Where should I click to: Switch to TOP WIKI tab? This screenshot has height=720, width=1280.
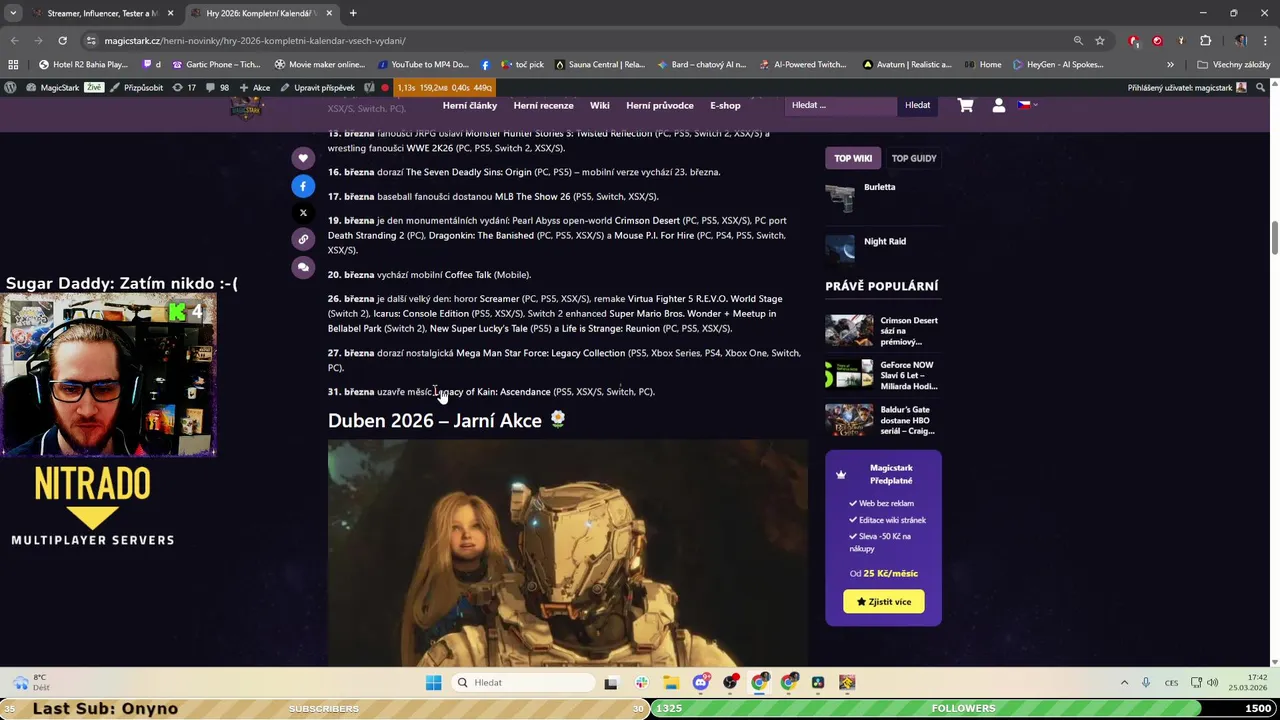coord(853,158)
